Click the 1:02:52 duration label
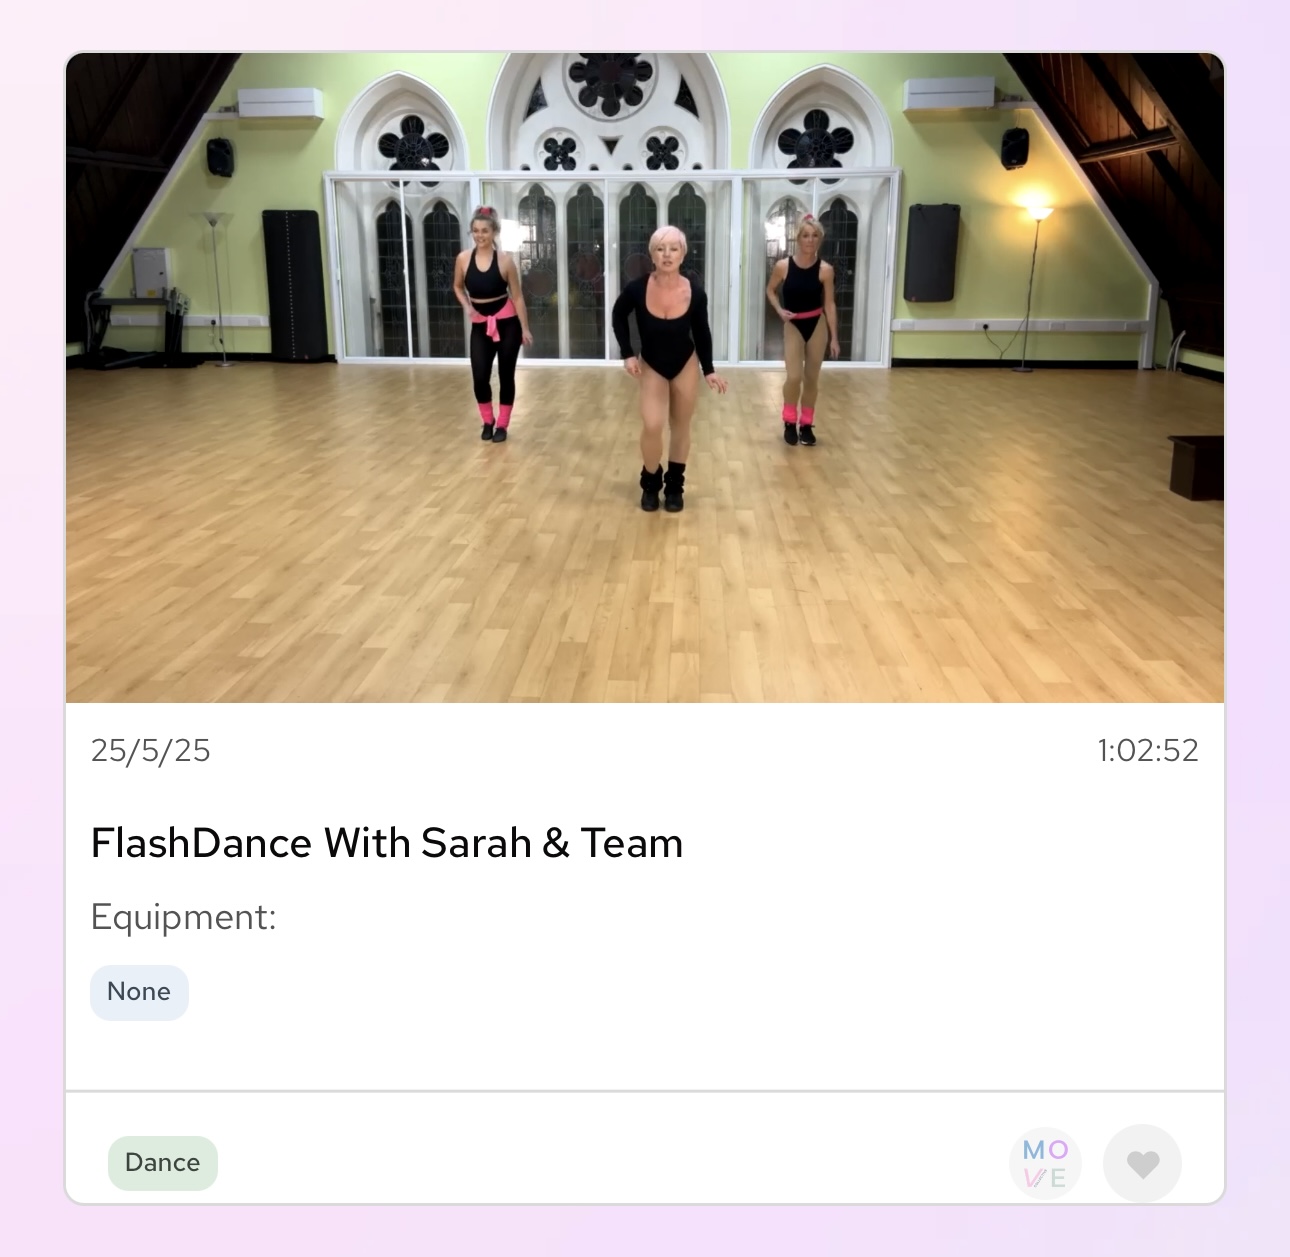1290x1257 pixels. (1147, 750)
